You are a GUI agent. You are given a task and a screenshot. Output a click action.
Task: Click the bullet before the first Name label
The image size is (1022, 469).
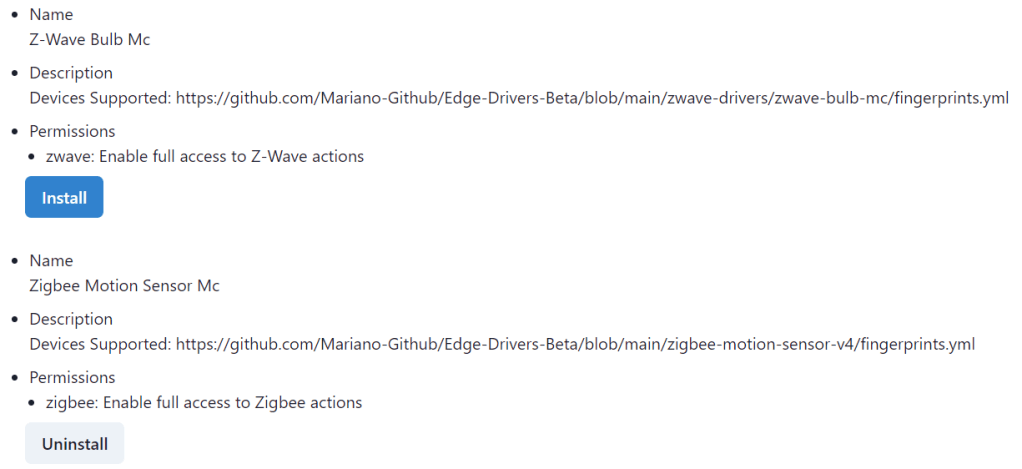coord(14,16)
